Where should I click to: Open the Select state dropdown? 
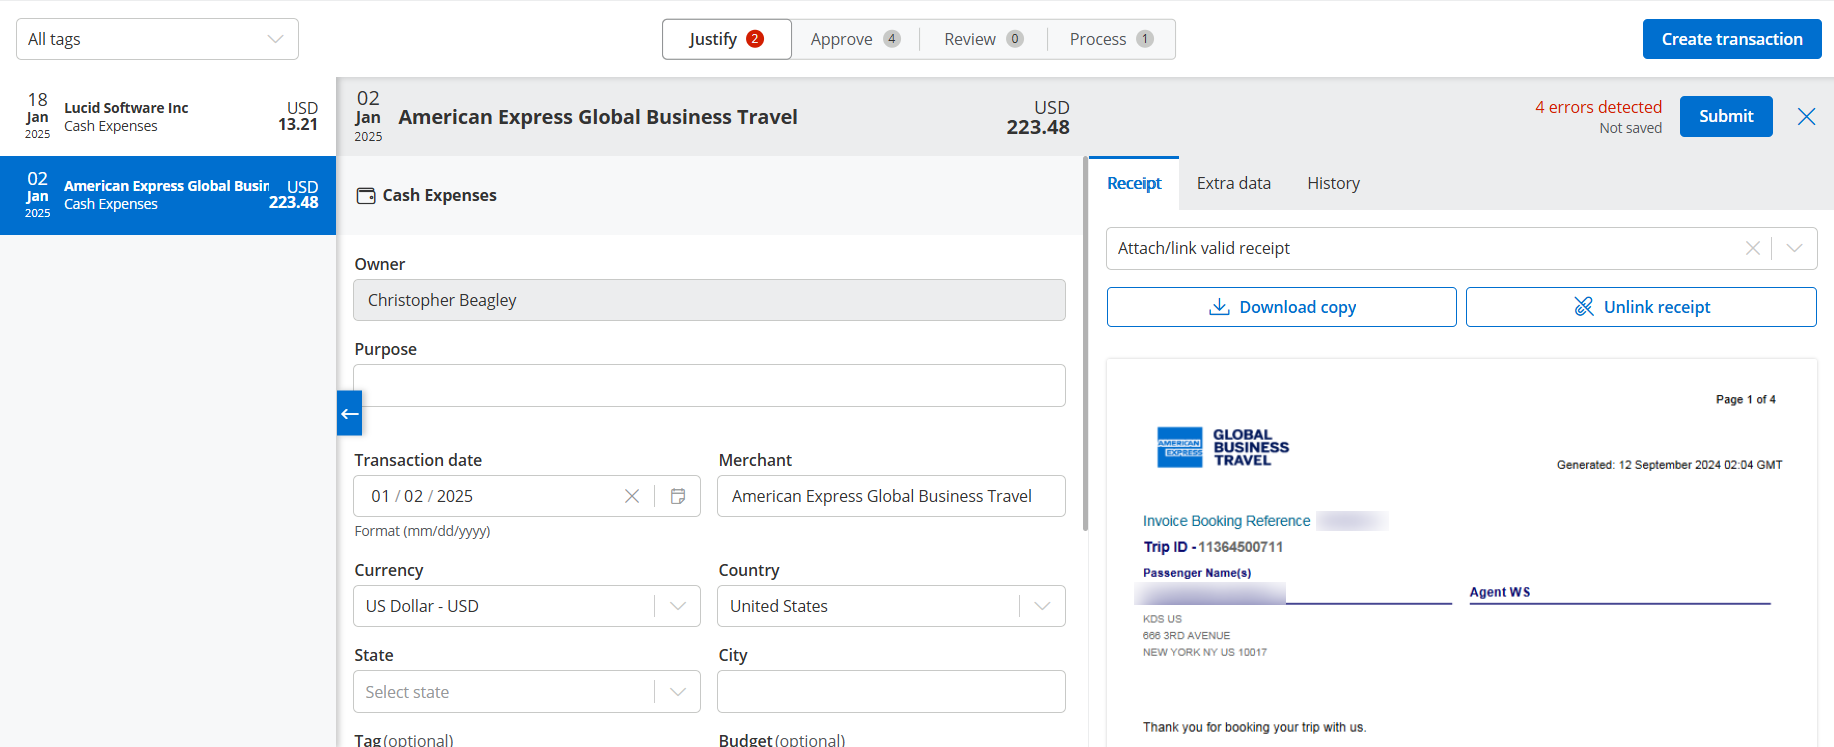click(526, 692)
